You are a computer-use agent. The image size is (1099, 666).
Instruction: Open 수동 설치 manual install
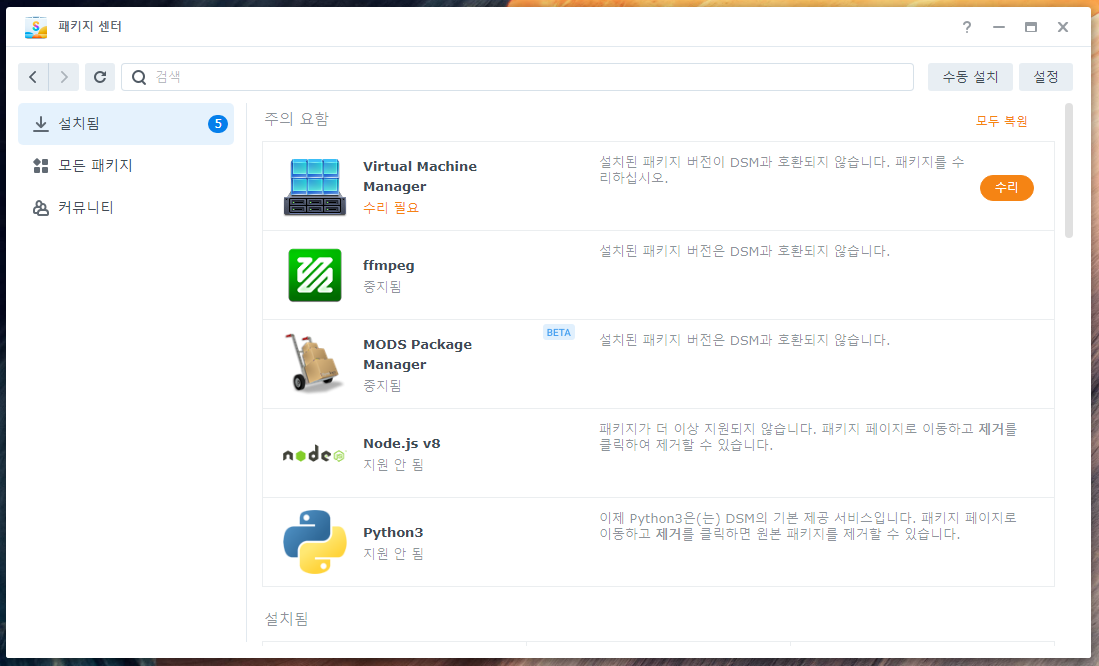[970, 77]
